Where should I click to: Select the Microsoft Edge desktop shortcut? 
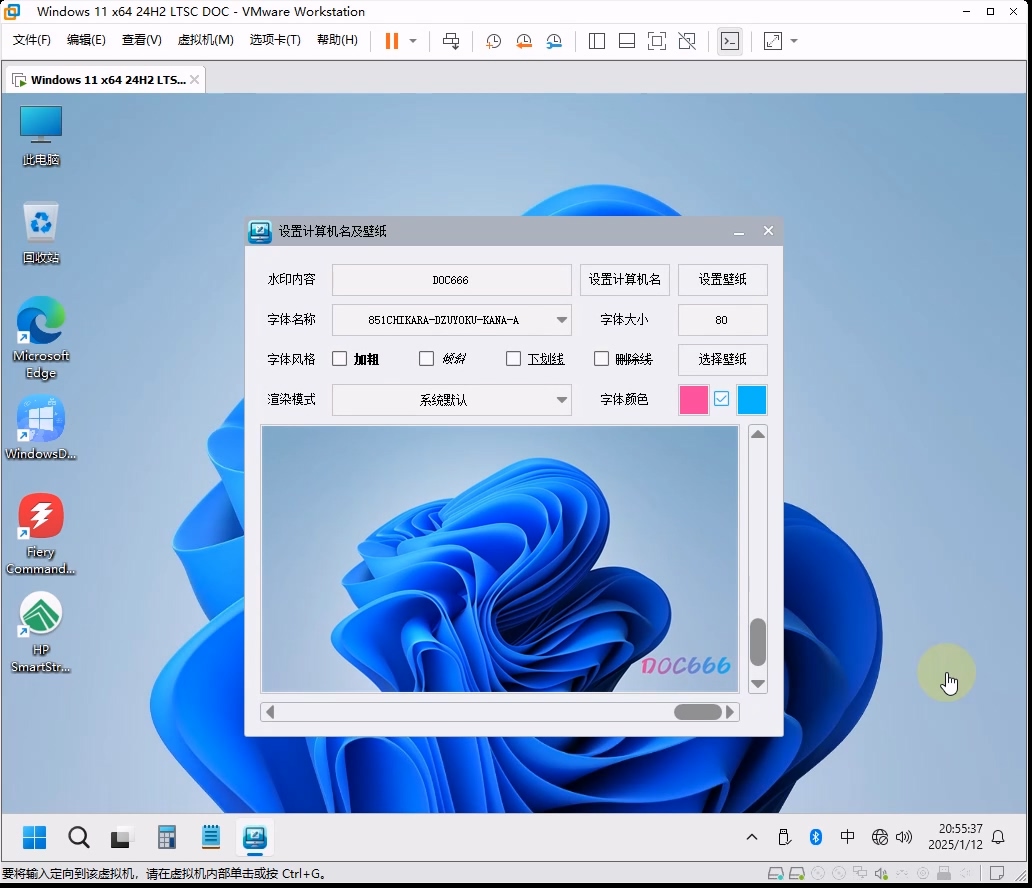tap(41, 338)
